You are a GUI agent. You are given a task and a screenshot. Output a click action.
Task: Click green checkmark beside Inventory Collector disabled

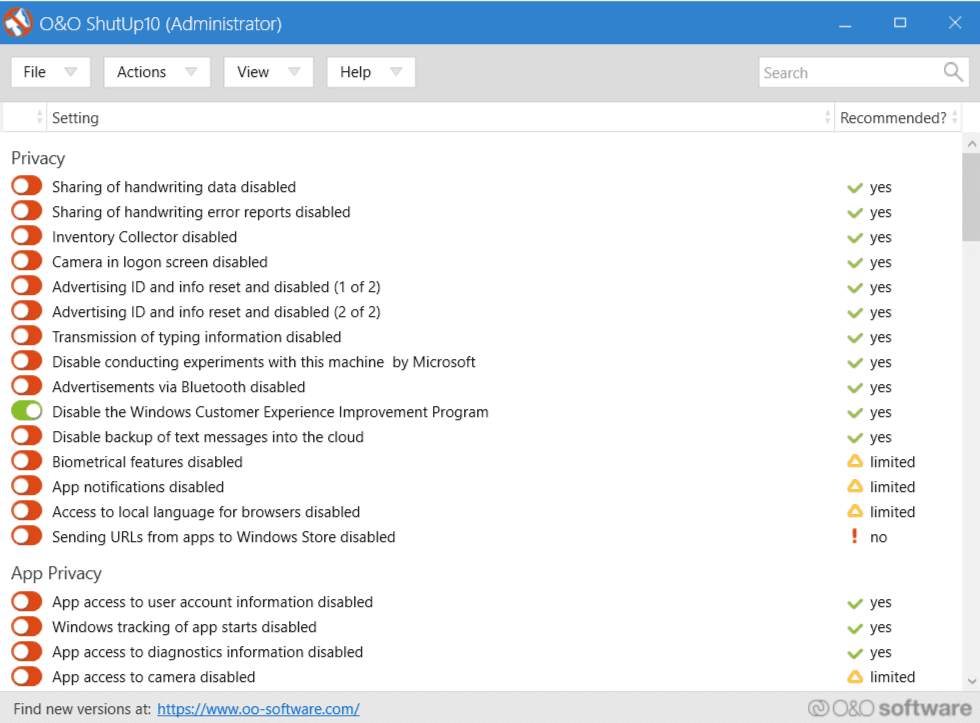coord(854,238)
